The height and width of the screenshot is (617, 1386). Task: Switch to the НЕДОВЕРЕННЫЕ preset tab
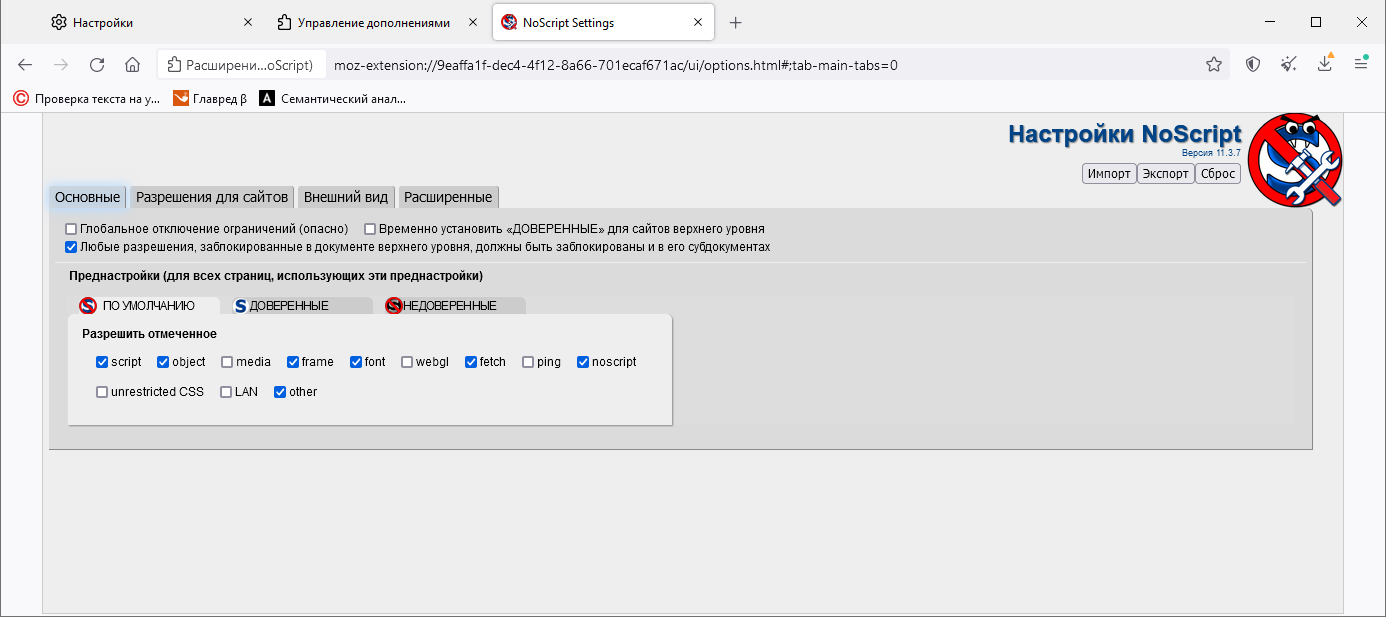(x=449, y=306)
